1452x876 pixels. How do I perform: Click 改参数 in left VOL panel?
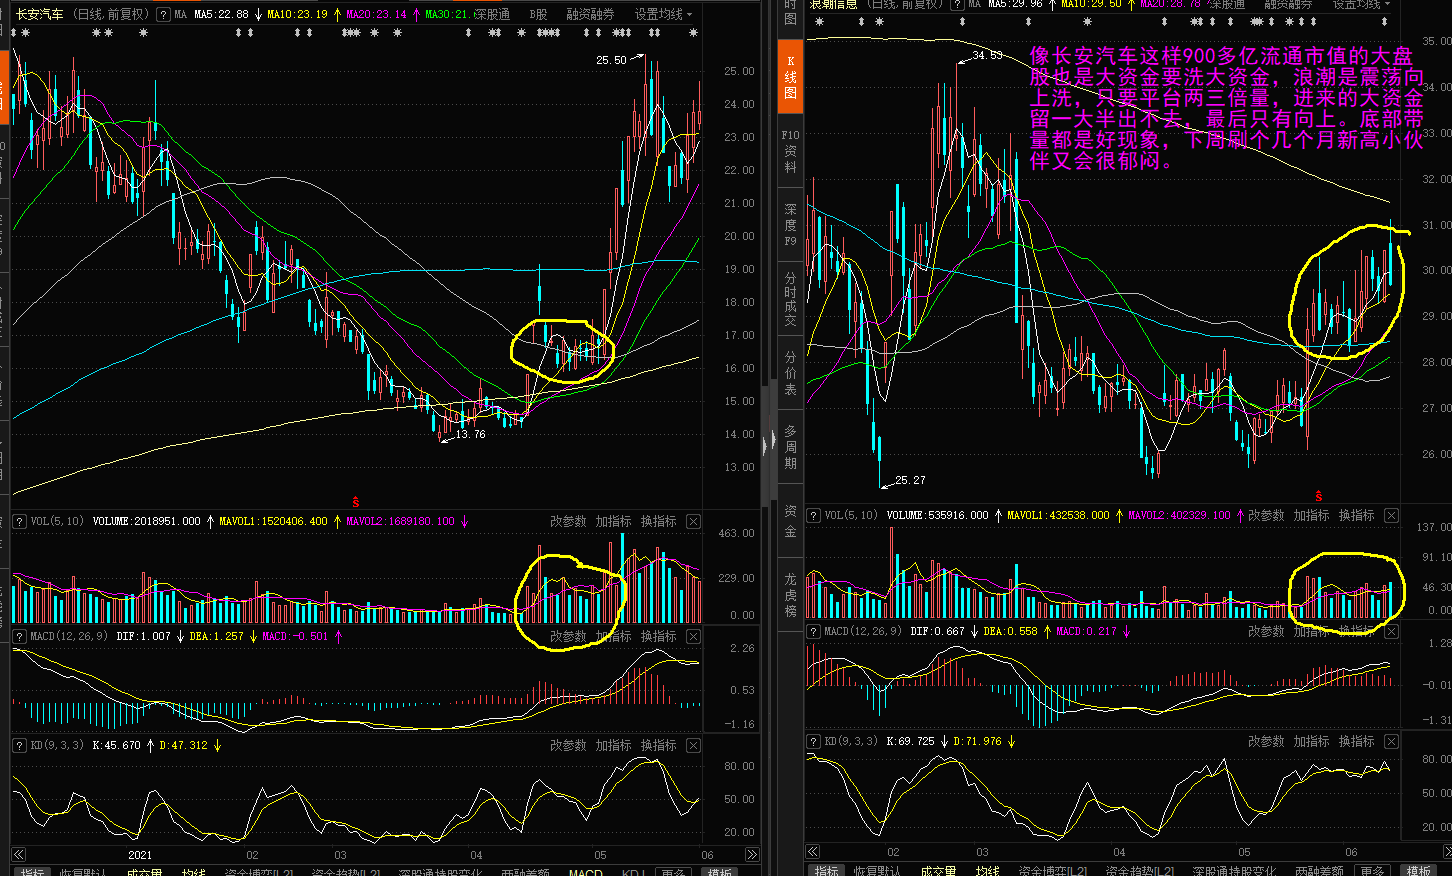568,521
